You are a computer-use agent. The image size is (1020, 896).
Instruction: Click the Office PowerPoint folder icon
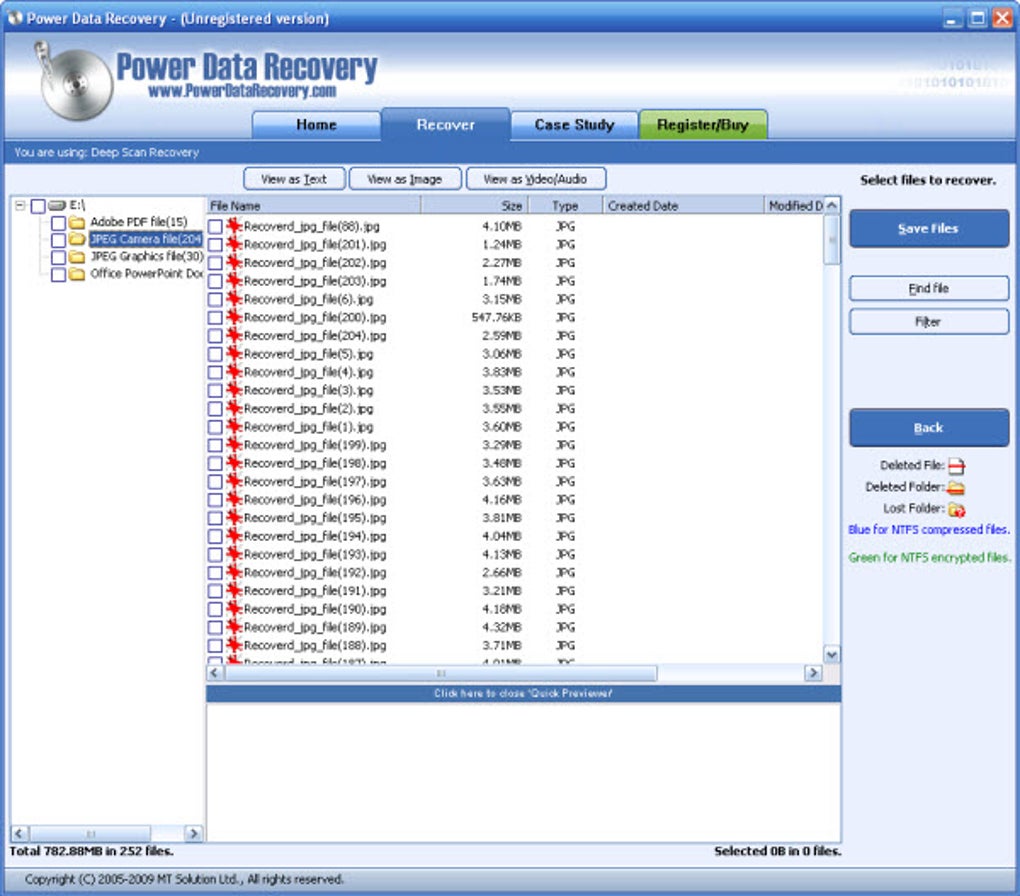click(77, 274)
